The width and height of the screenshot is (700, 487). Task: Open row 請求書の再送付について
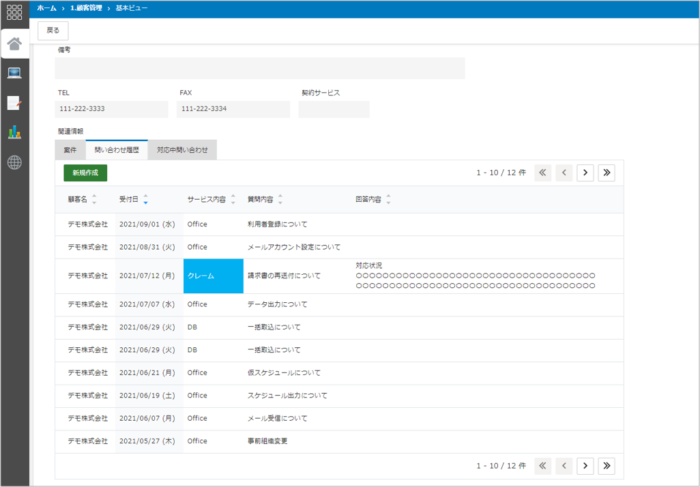(339, 276)
